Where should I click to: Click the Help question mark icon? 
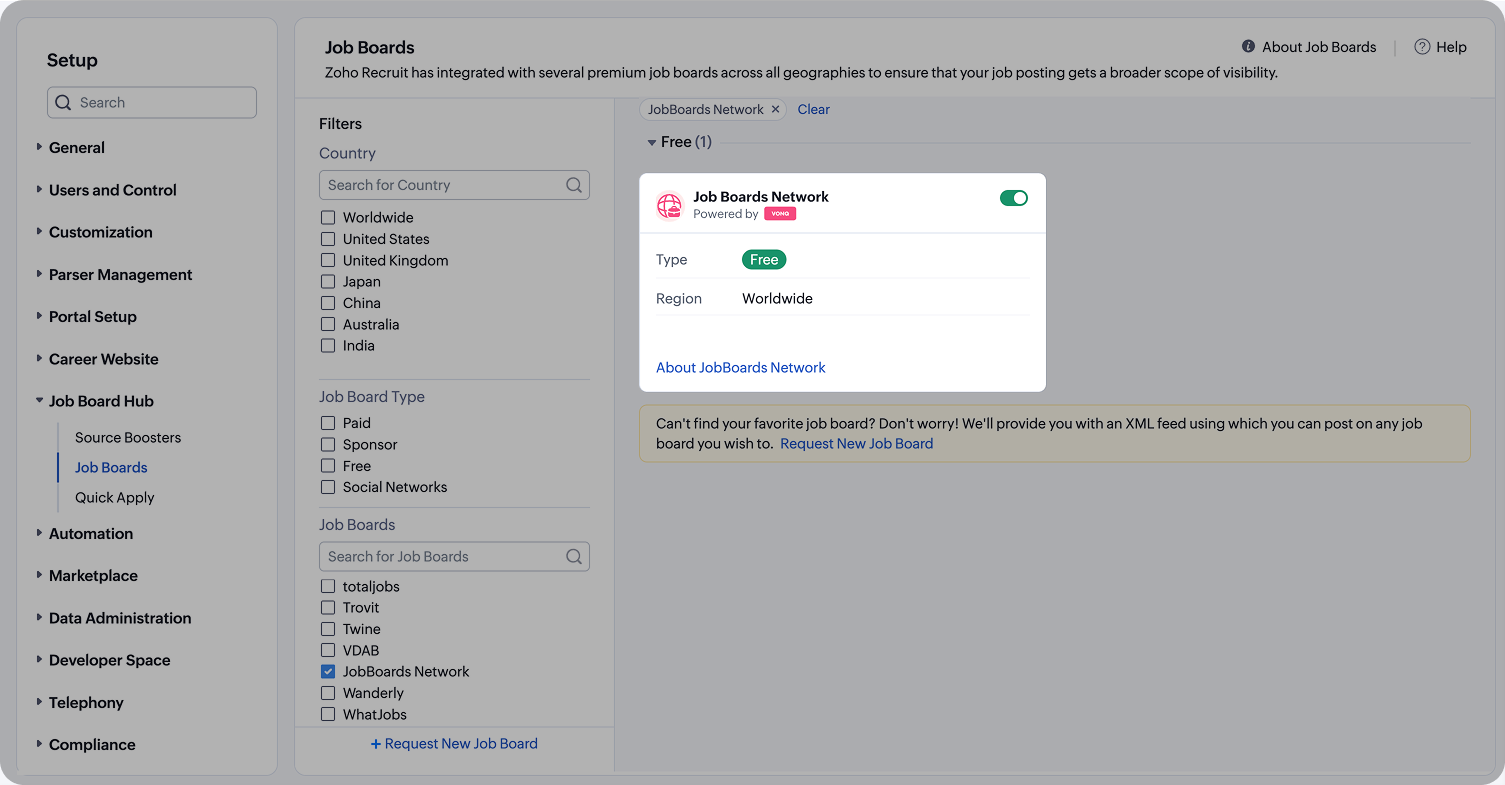point(1422,47)
